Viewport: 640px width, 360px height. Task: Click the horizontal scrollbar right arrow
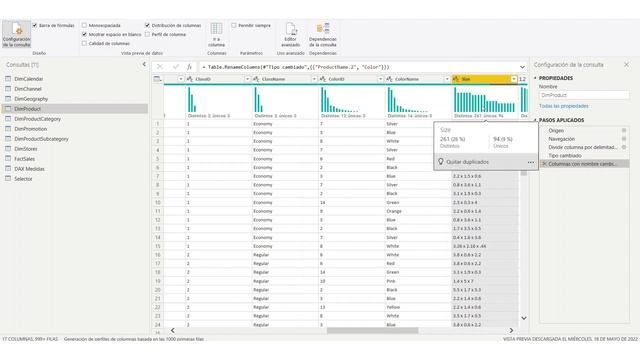tap(511, 330)
